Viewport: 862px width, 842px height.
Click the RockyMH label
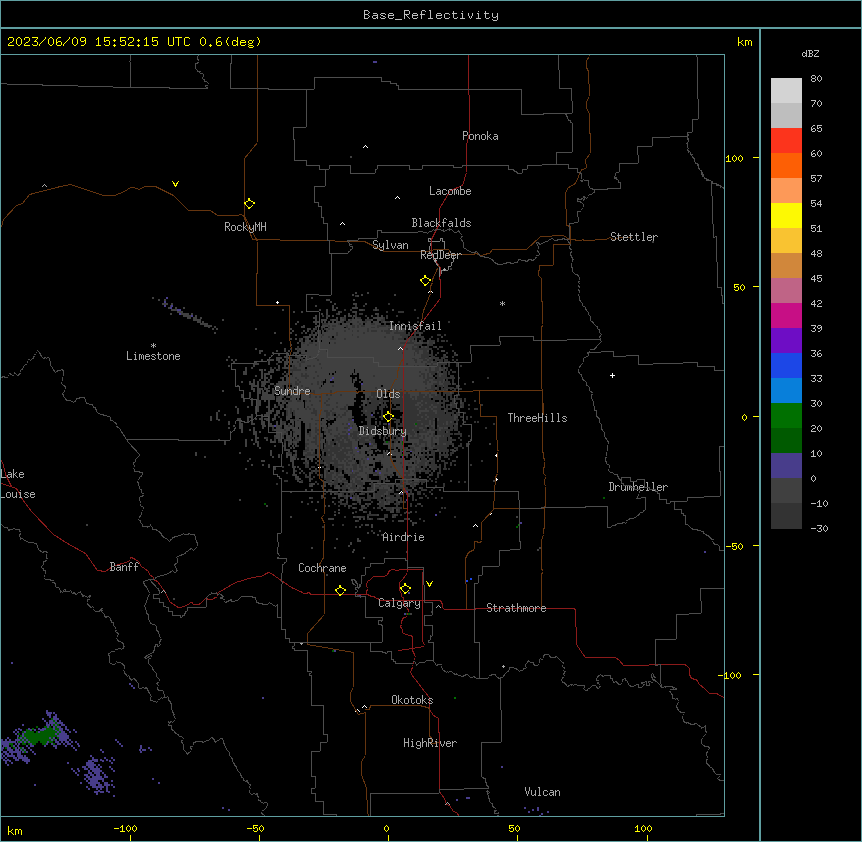[x=245, y=227]
